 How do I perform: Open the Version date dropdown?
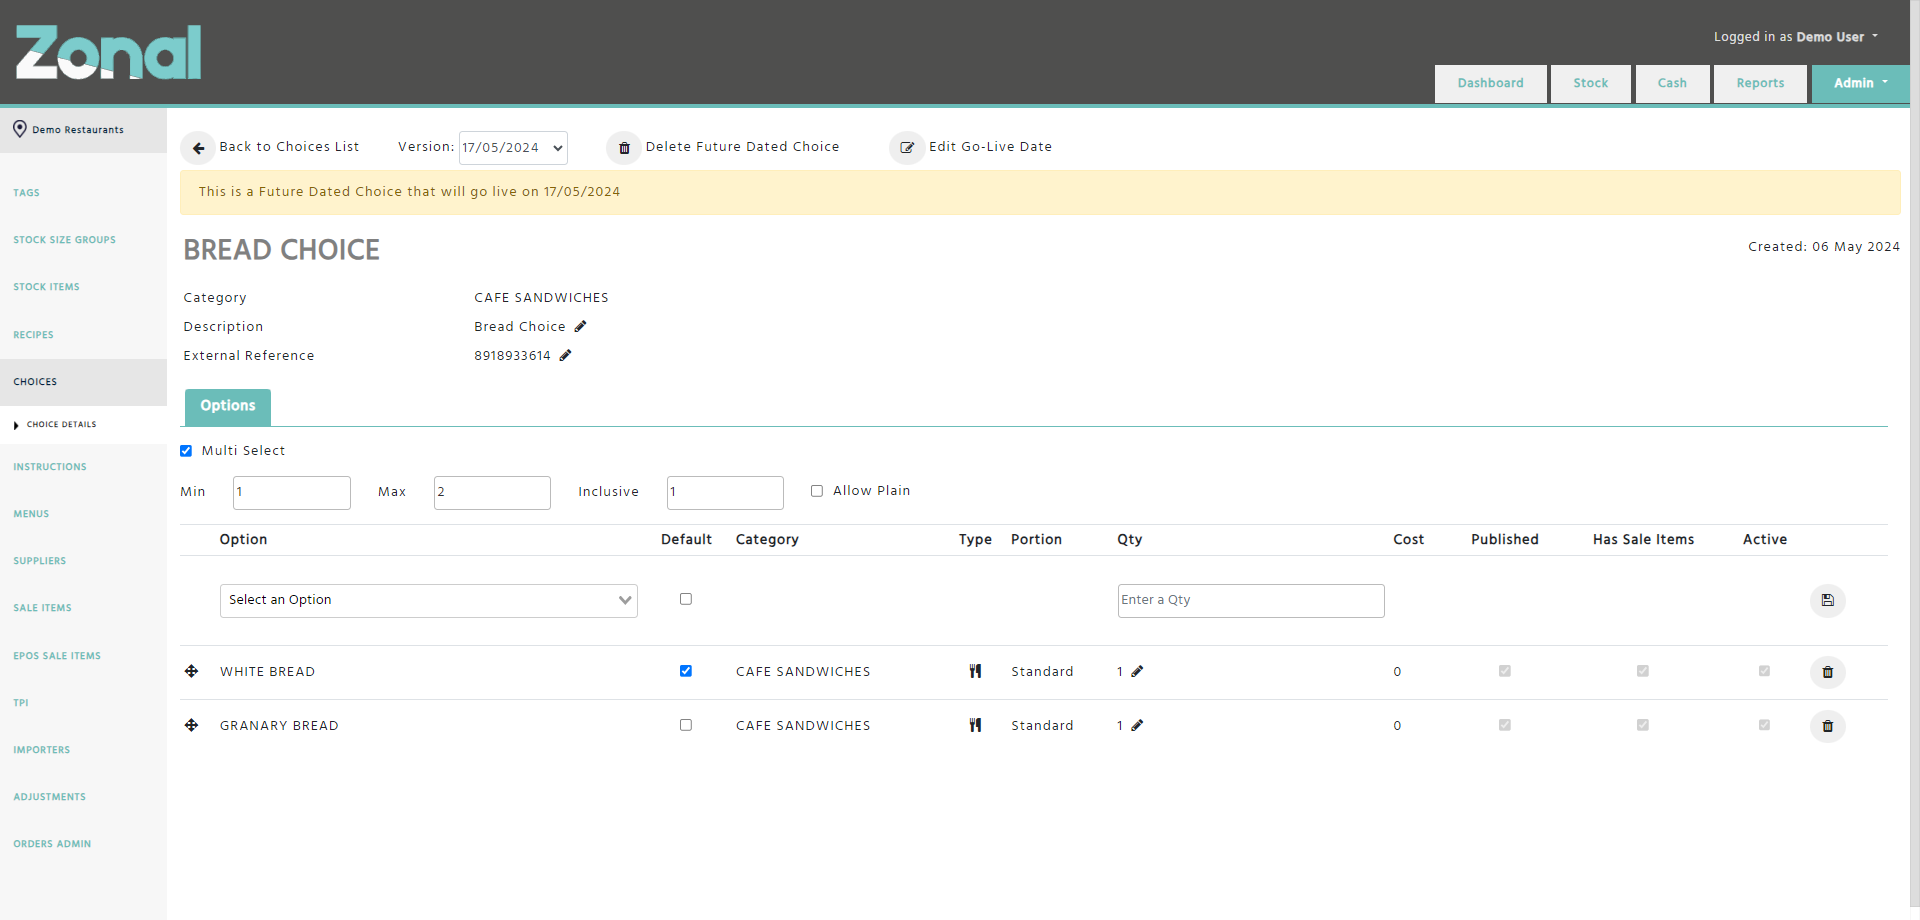click(513, 148)
